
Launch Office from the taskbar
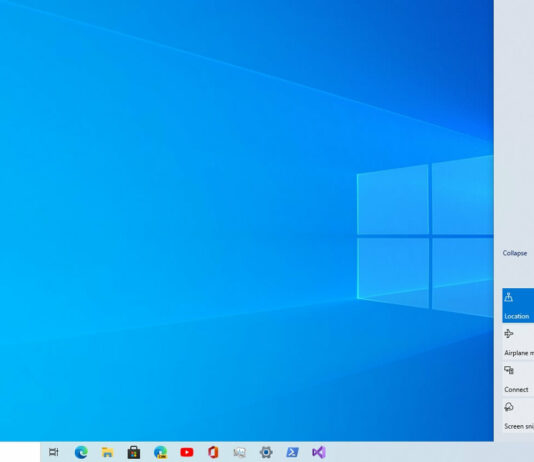click(x=213, y=452)
